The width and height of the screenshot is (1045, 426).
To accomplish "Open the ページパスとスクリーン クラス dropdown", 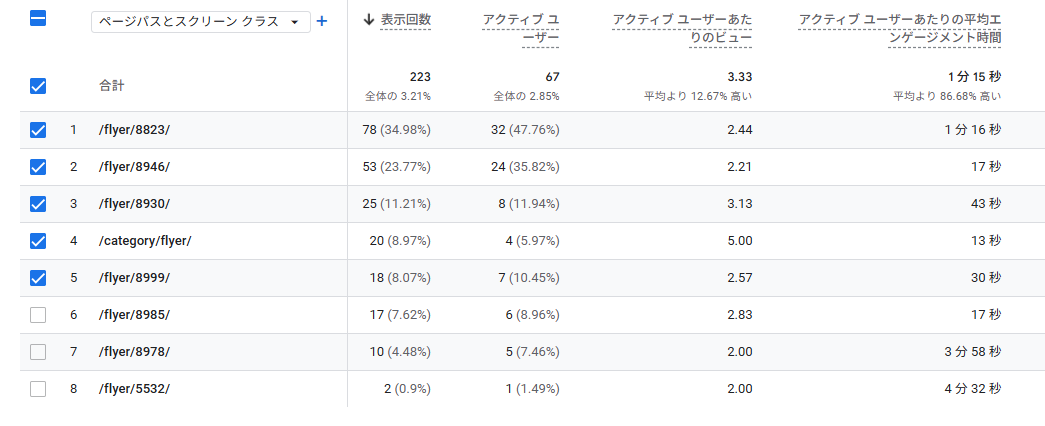I will (200, 22).
